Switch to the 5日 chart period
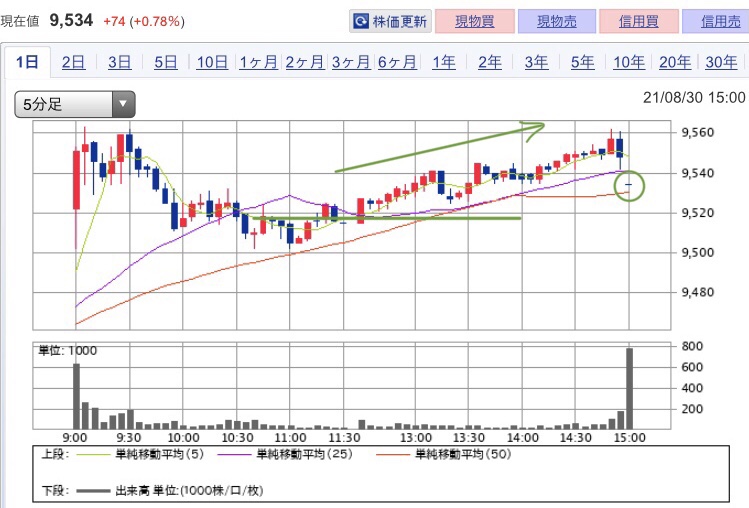This screenshot has width=749, height=508. tap(166, 62)
